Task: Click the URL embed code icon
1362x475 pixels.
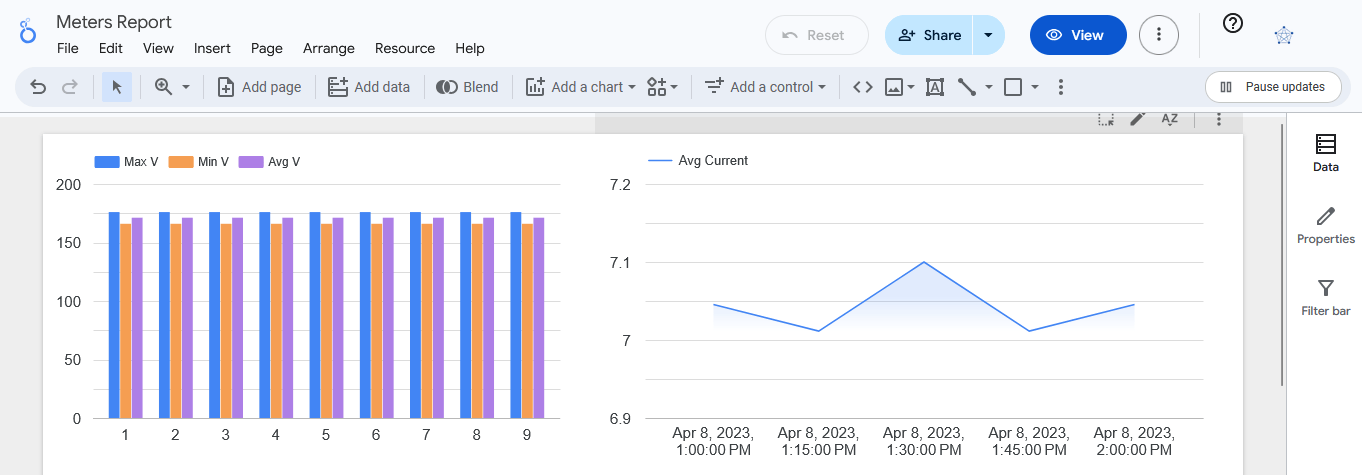Action: coord(862,87)
